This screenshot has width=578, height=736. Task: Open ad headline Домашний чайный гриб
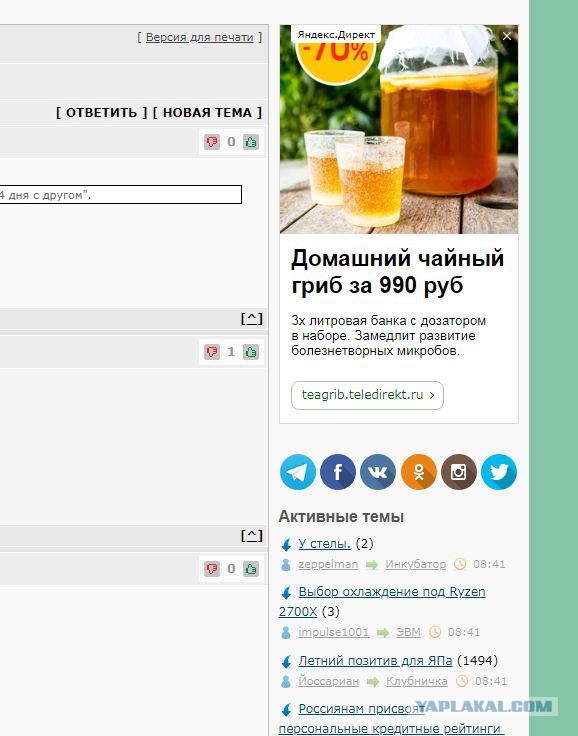coord(397,271)
